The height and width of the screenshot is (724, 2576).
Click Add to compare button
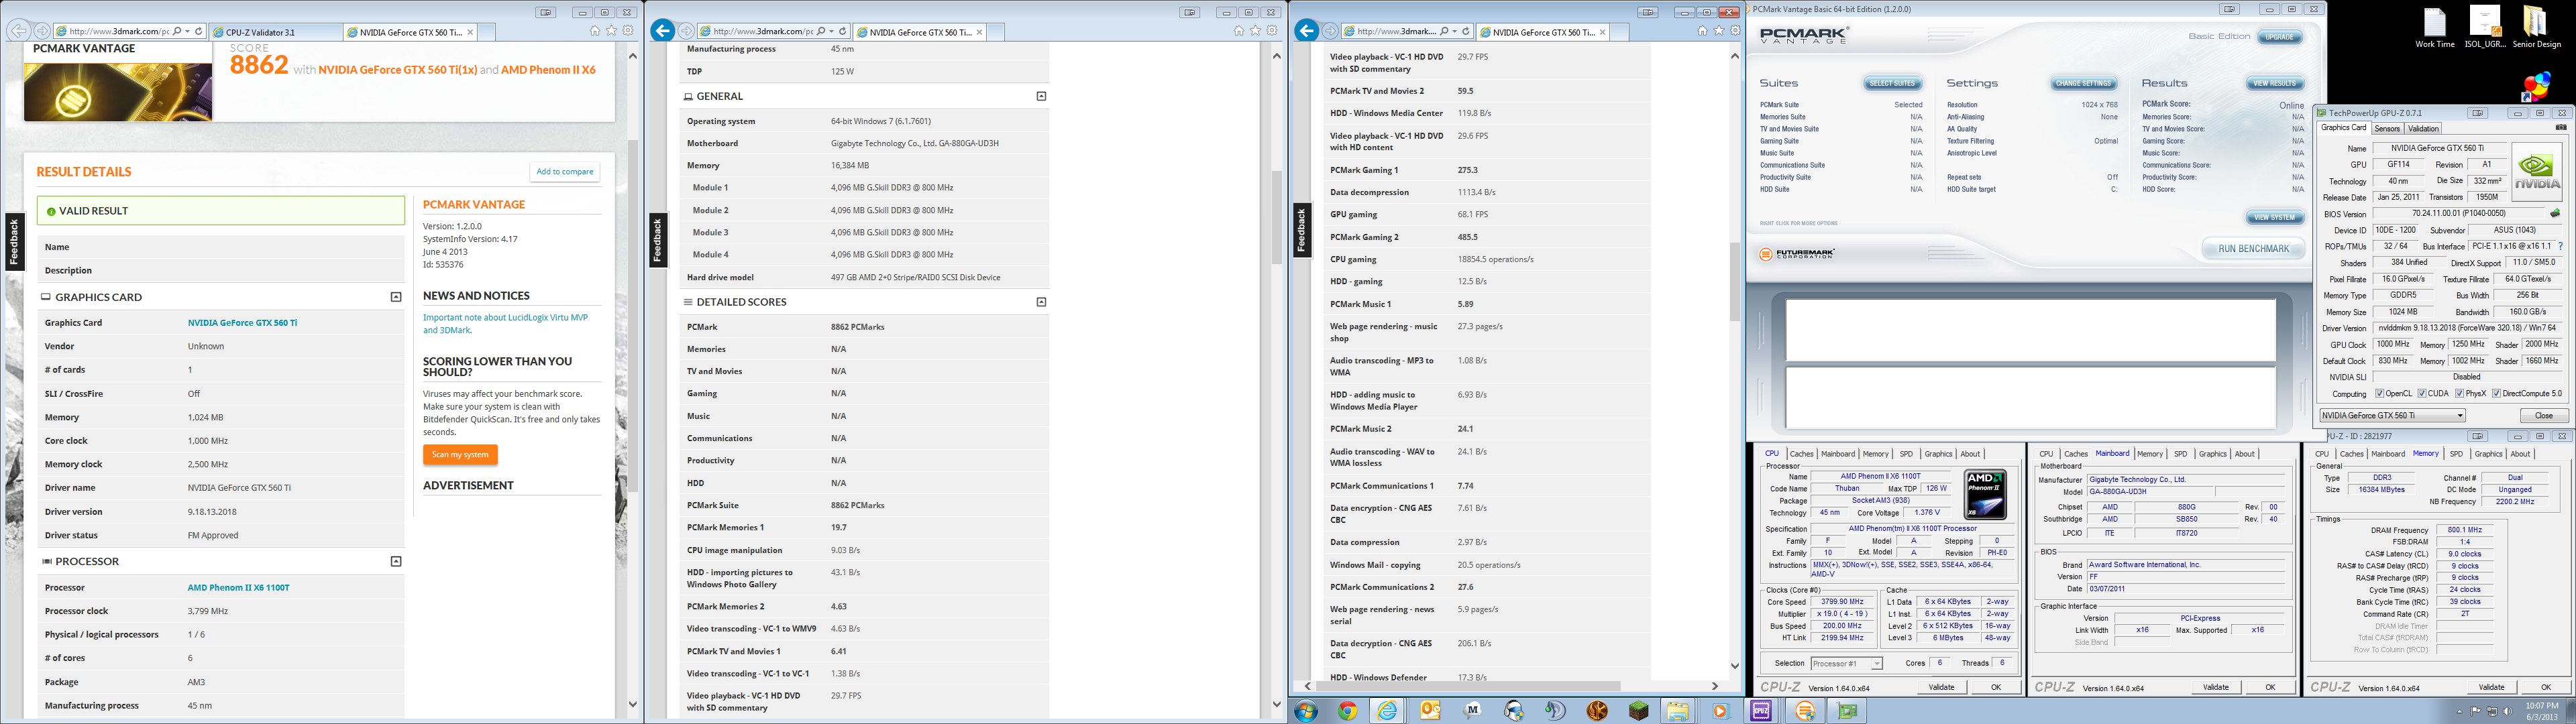565,172
